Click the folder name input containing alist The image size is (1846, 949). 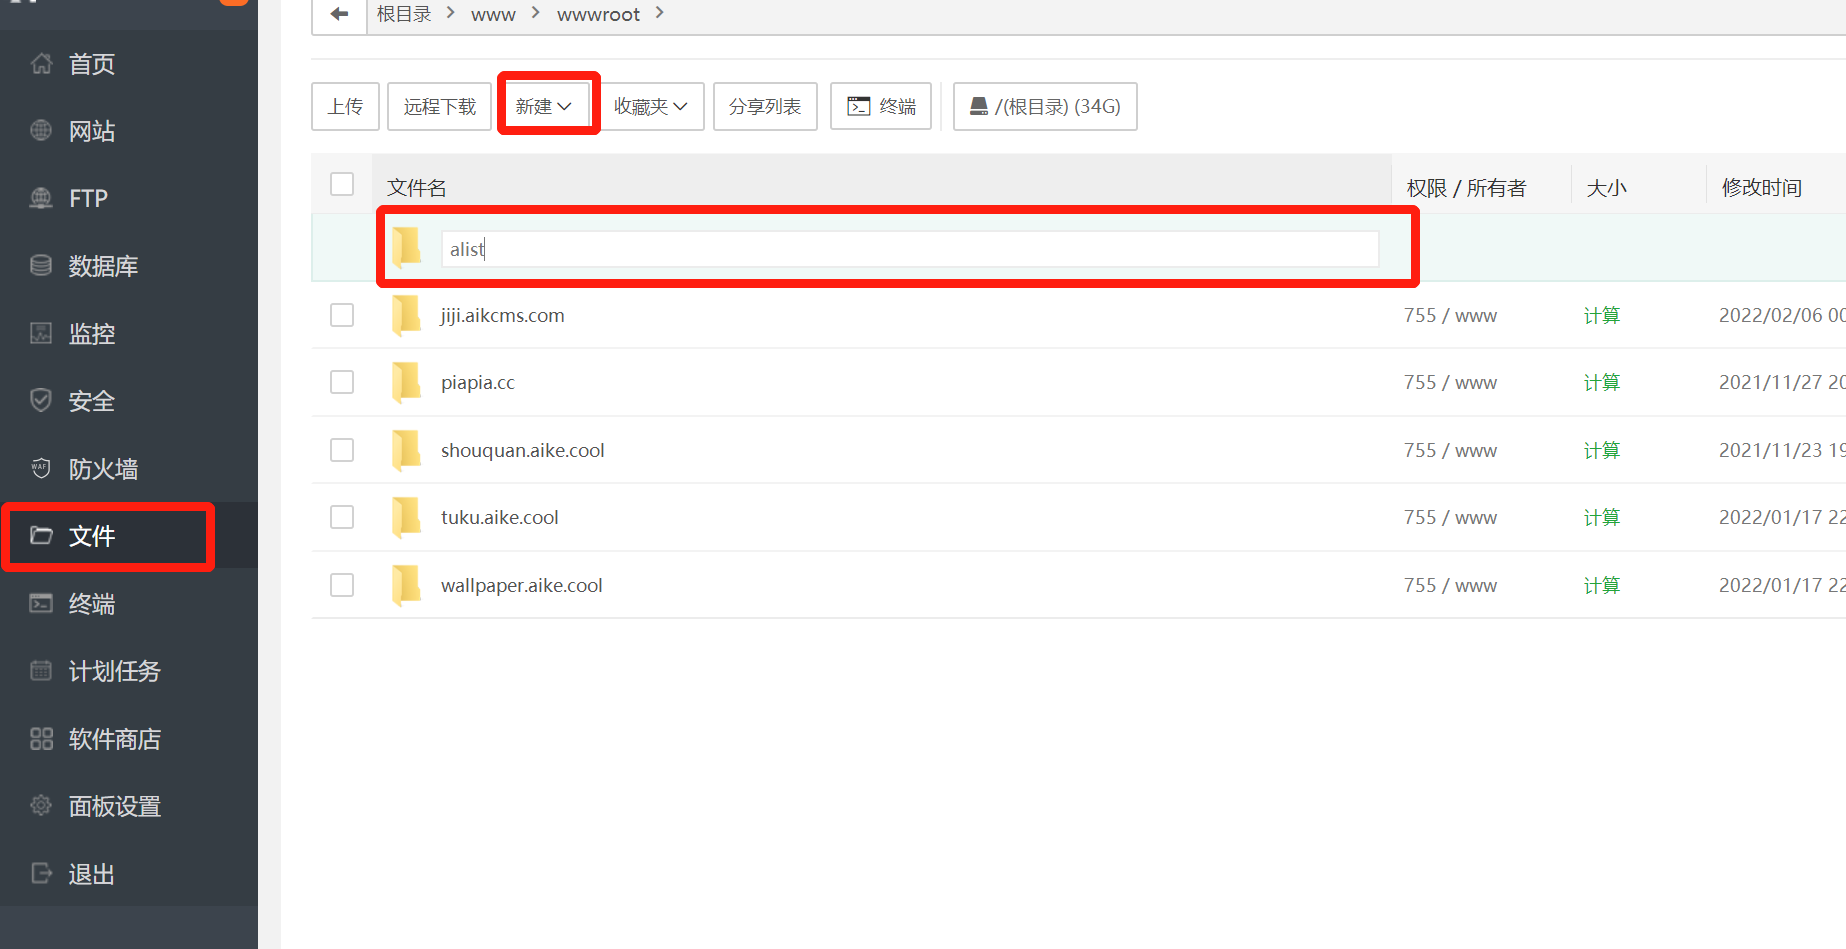pyautogui.click(x=909, y=249)
